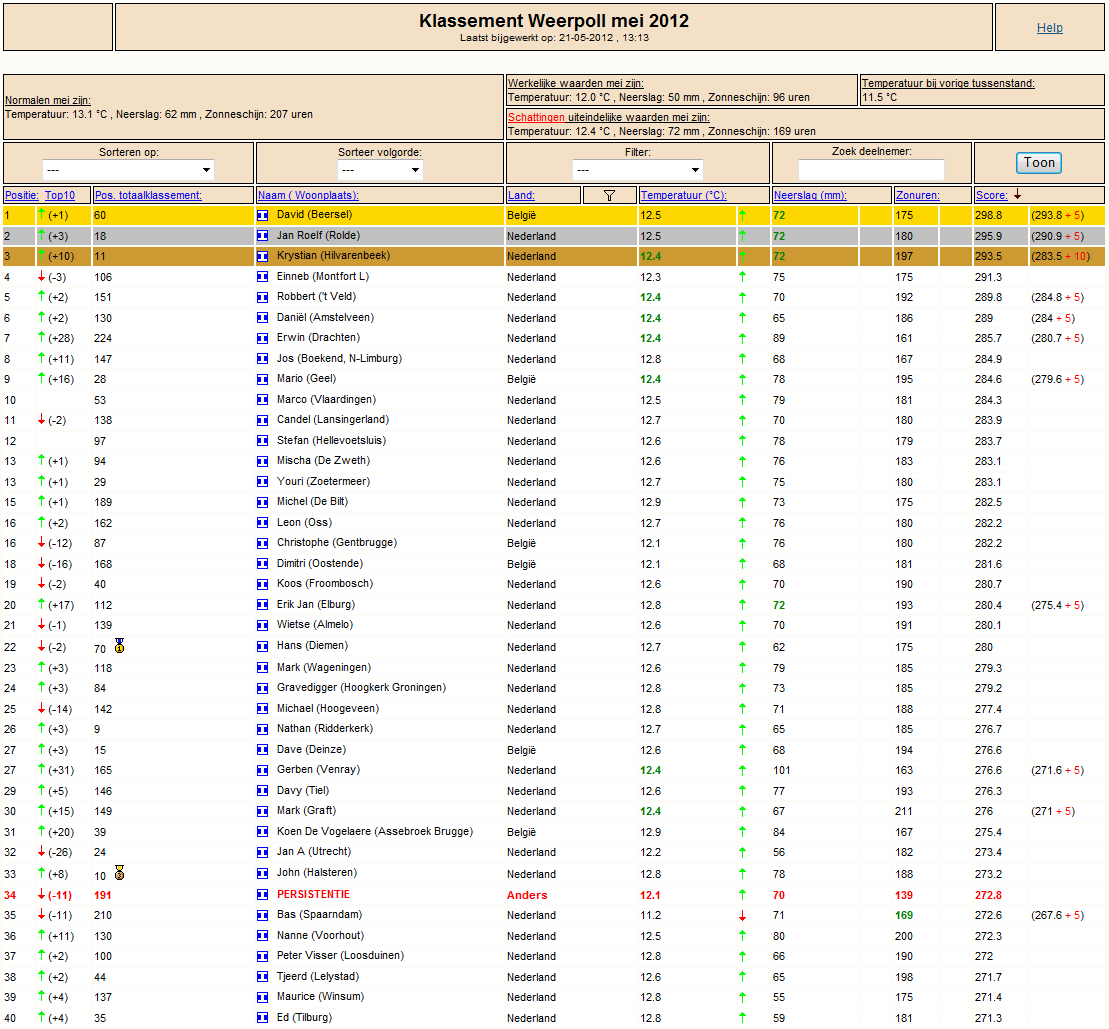Image resolution: width=1109 pixels, height=1029 pixels.
Task: Sort by Positie column header
Action: coord(21,195)
